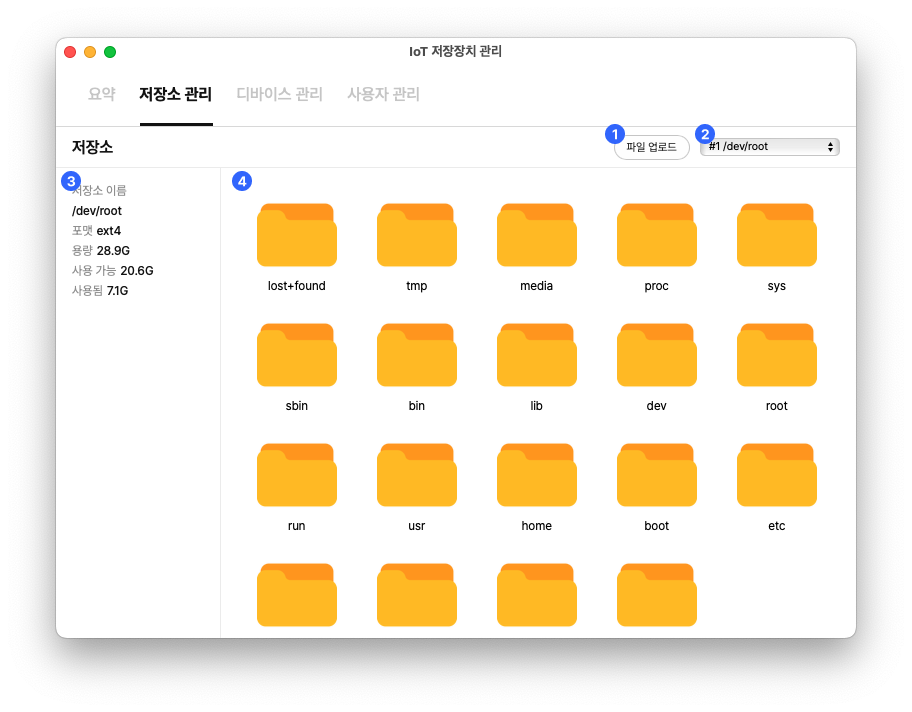This screenshot has height=712, width=912.
Task: Click the /dev/root name in the storage info sidebar
Action: pyautogui.click(x=97, y=211)
